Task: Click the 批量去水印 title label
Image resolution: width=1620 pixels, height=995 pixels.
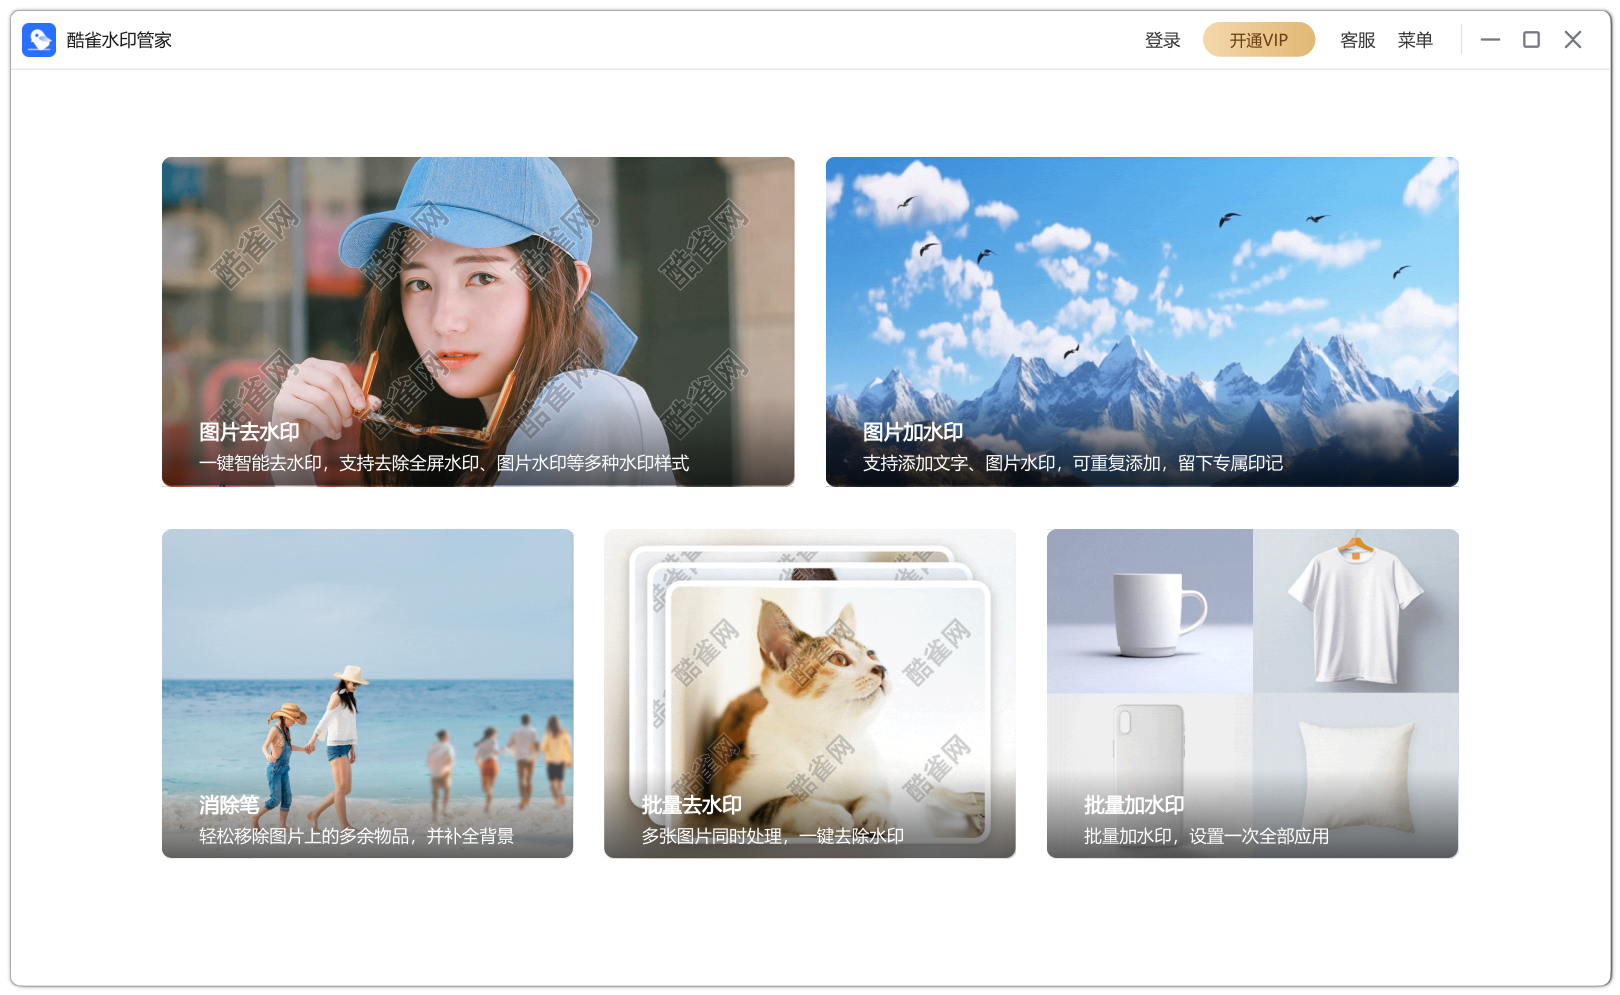Action: tap(692, 805)
